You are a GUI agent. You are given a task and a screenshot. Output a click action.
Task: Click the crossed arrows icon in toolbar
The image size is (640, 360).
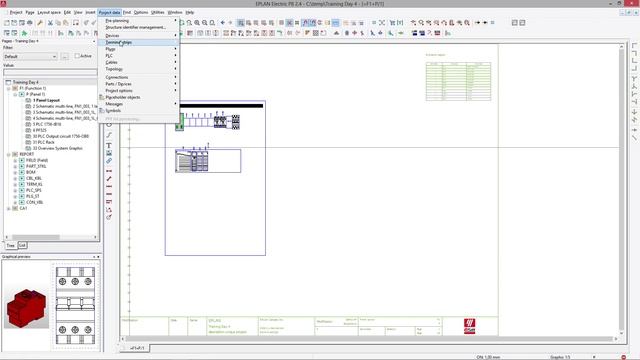(x=382, y=23)
